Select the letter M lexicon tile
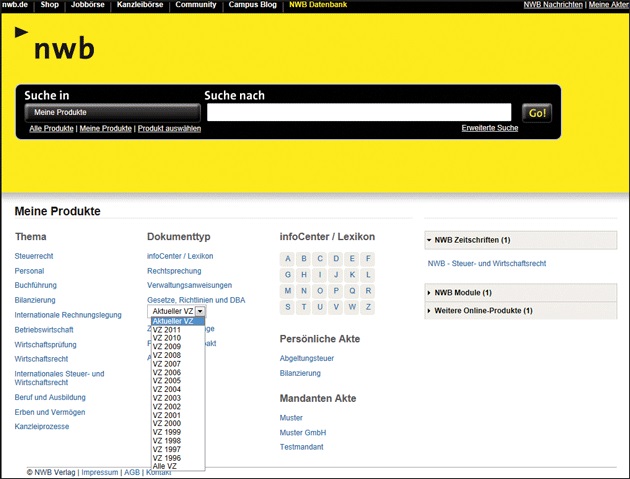 (289, 291)
